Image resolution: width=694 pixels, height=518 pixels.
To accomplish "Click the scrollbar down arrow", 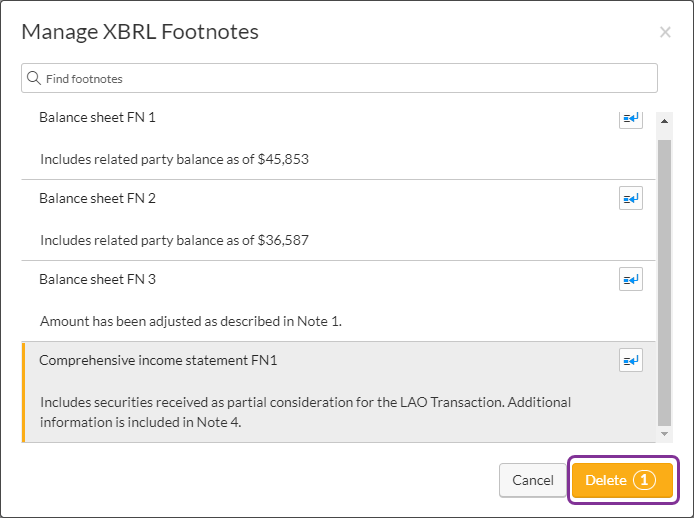I will click(x=664, y=434).
